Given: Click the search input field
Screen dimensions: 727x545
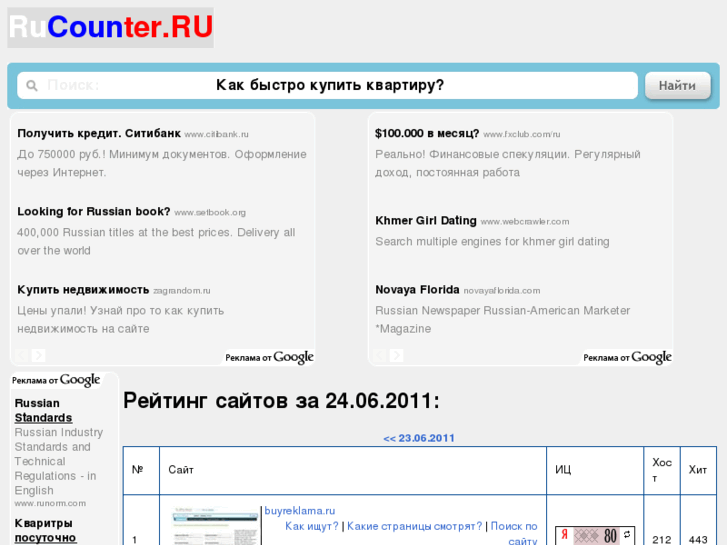Looking at the screenshot, I should [327, 85].
